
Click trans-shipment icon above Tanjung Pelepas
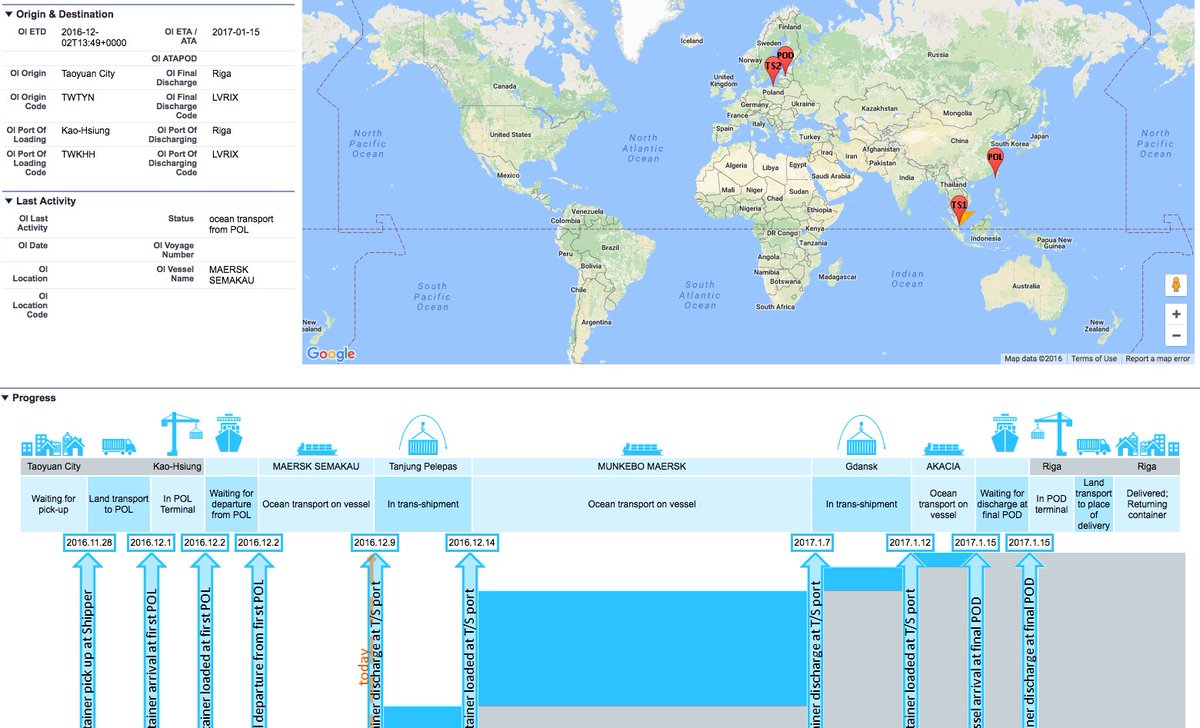coord(421,437)
